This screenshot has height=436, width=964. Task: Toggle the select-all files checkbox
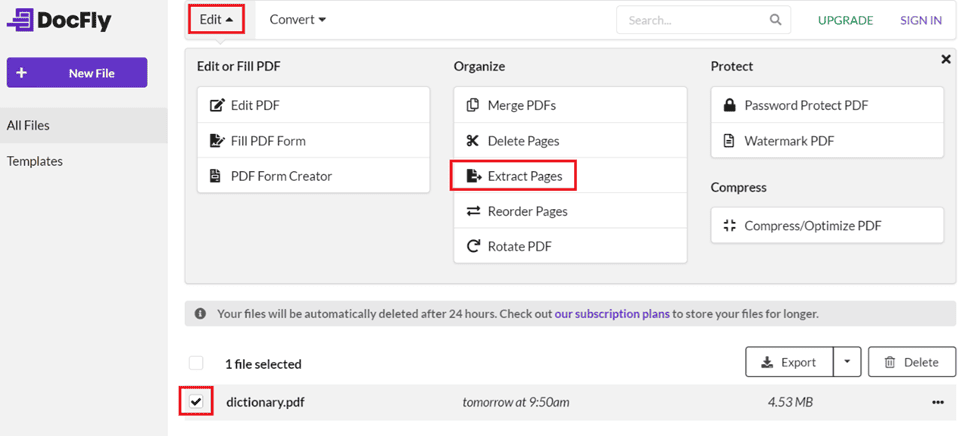click(x=196, y=363)
